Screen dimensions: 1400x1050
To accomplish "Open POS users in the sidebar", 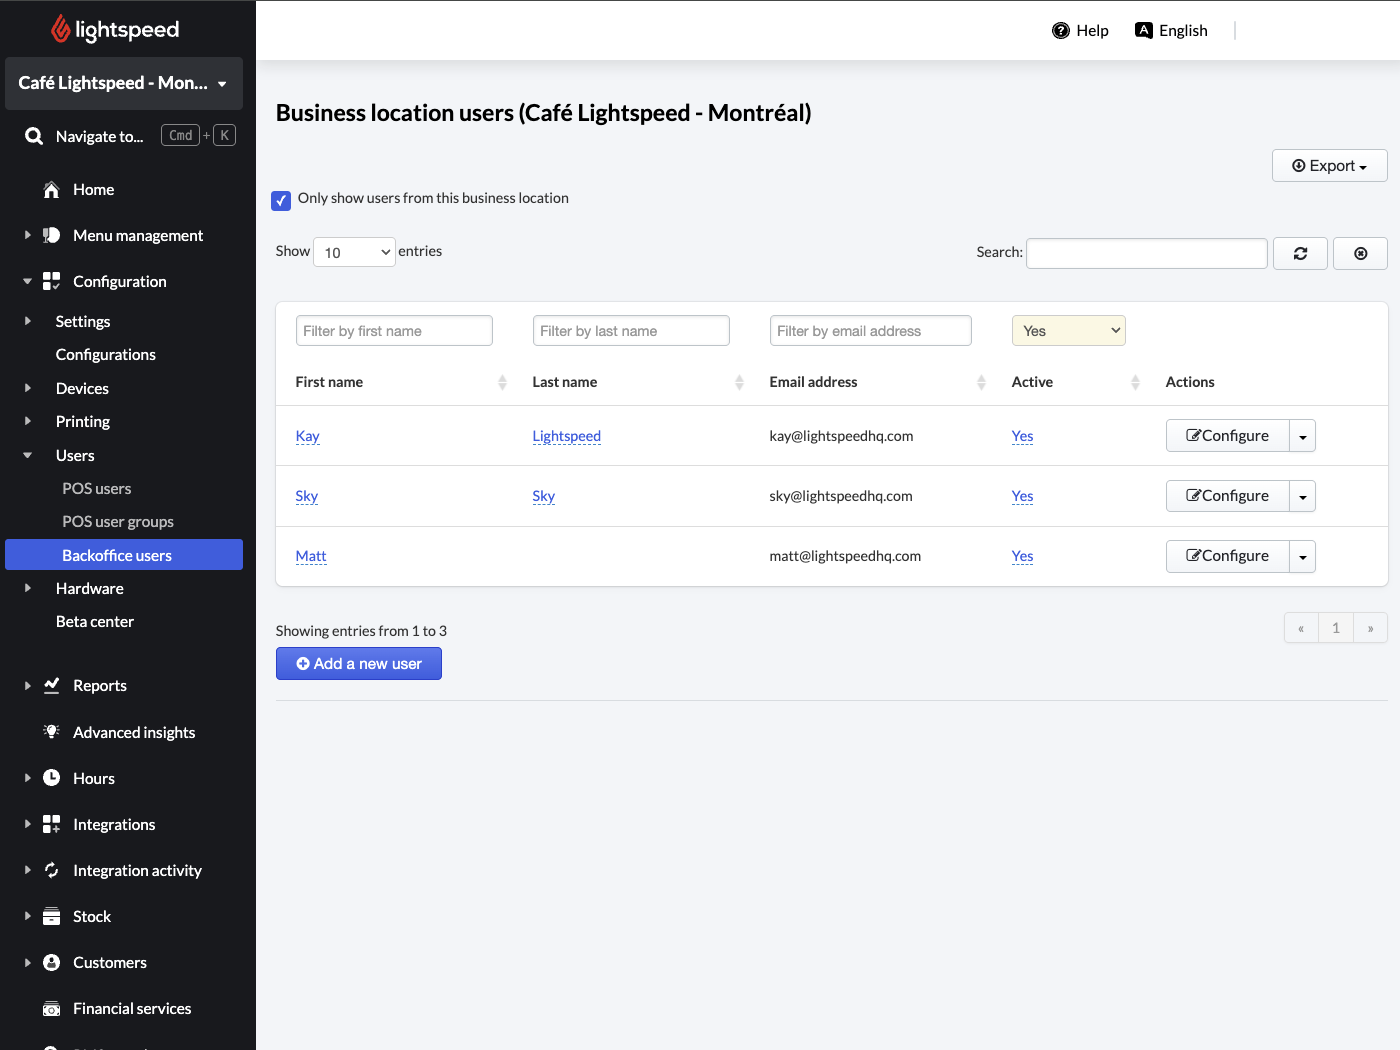I will [x=97, y=489].
